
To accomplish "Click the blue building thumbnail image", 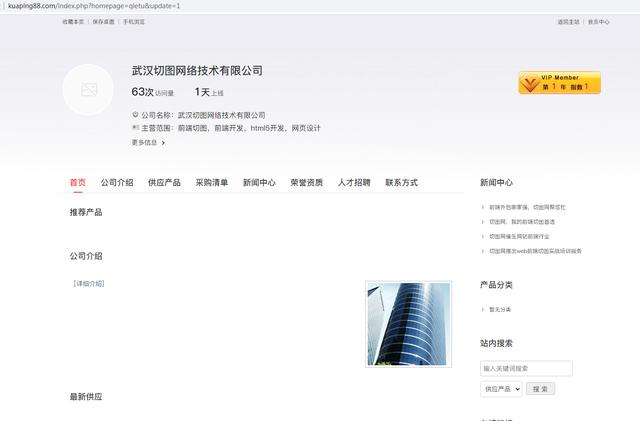I will [x=408, y=323].
